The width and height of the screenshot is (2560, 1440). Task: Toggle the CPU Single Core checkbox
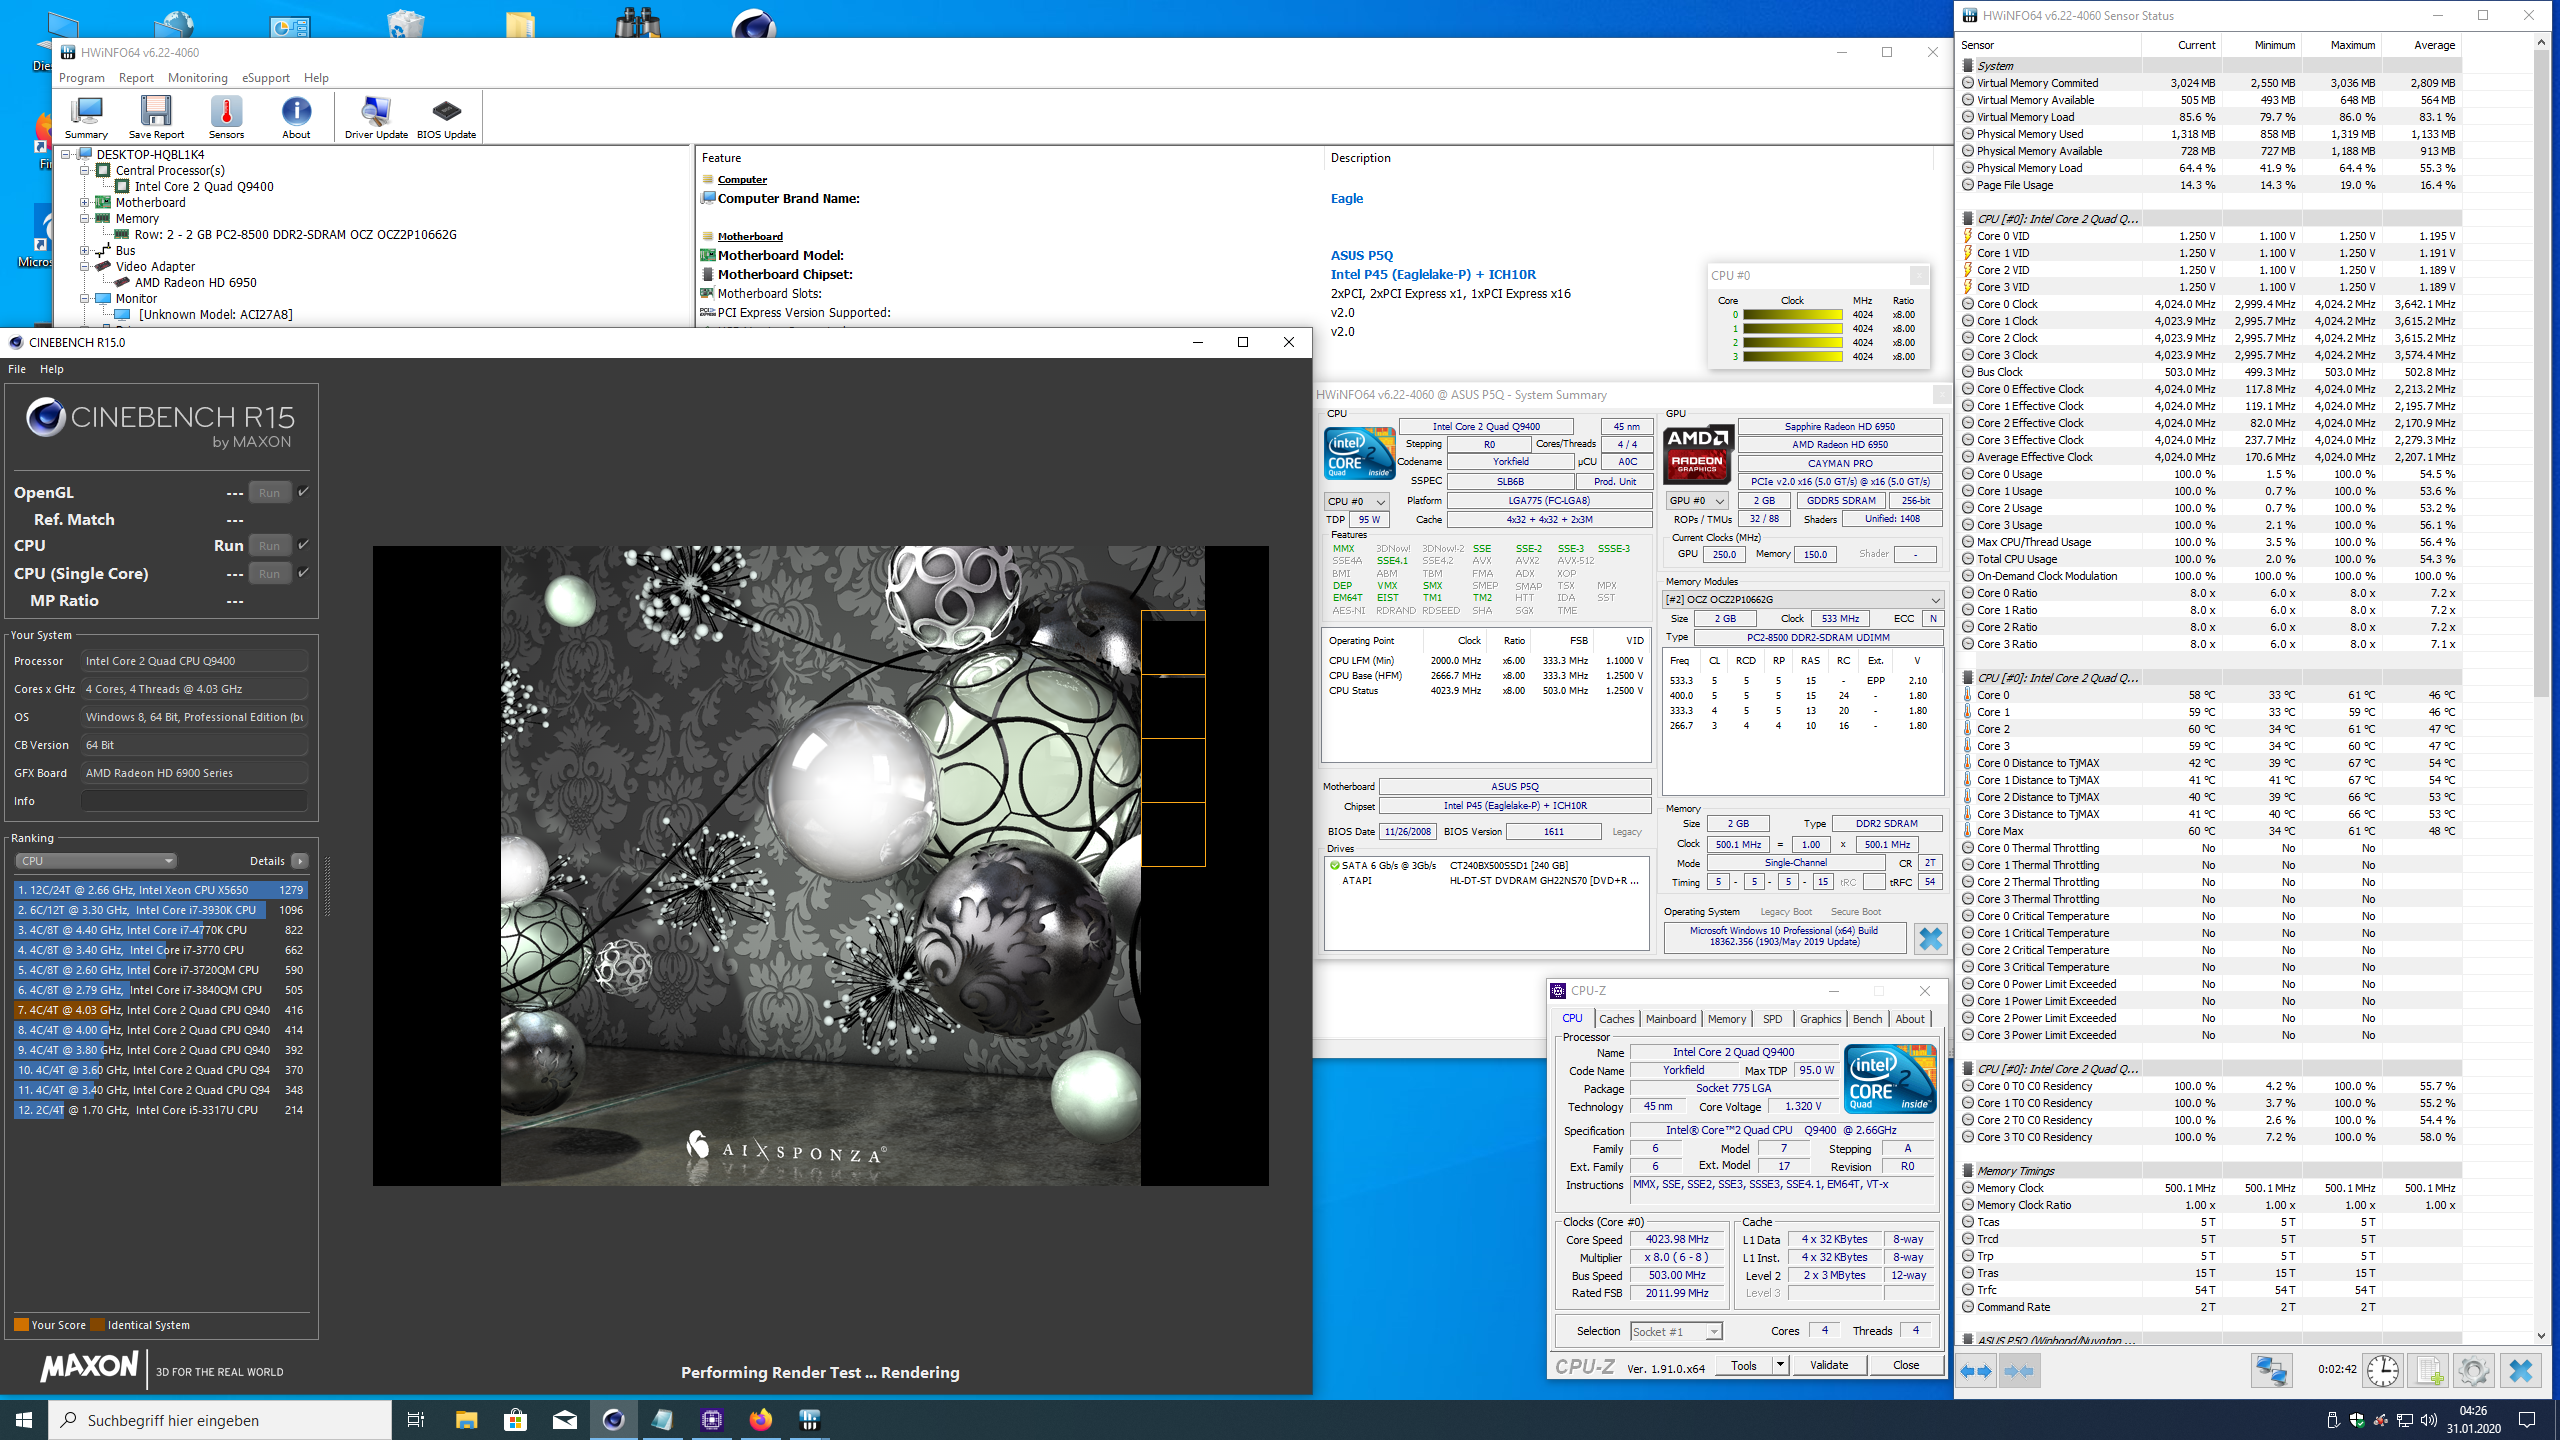pyautogui.click(x=303, y=572)
